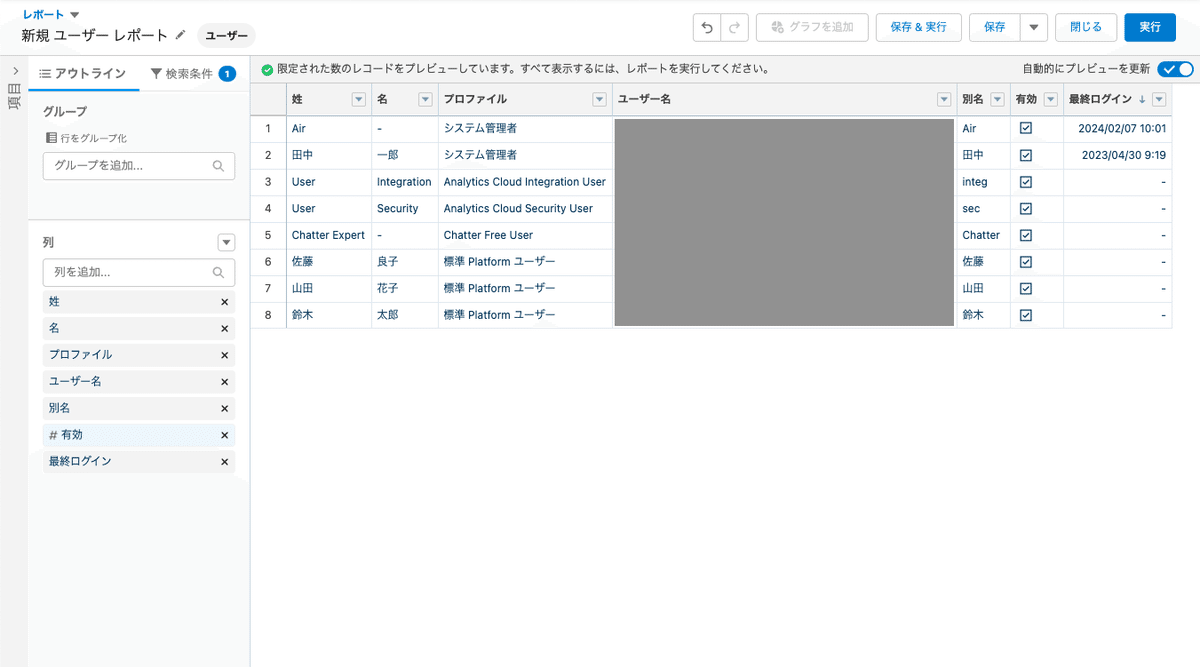Open the 最終ログイン column header dropdown
Image resolution: width=1200 pixels, height=667 pixels.
1159,100
